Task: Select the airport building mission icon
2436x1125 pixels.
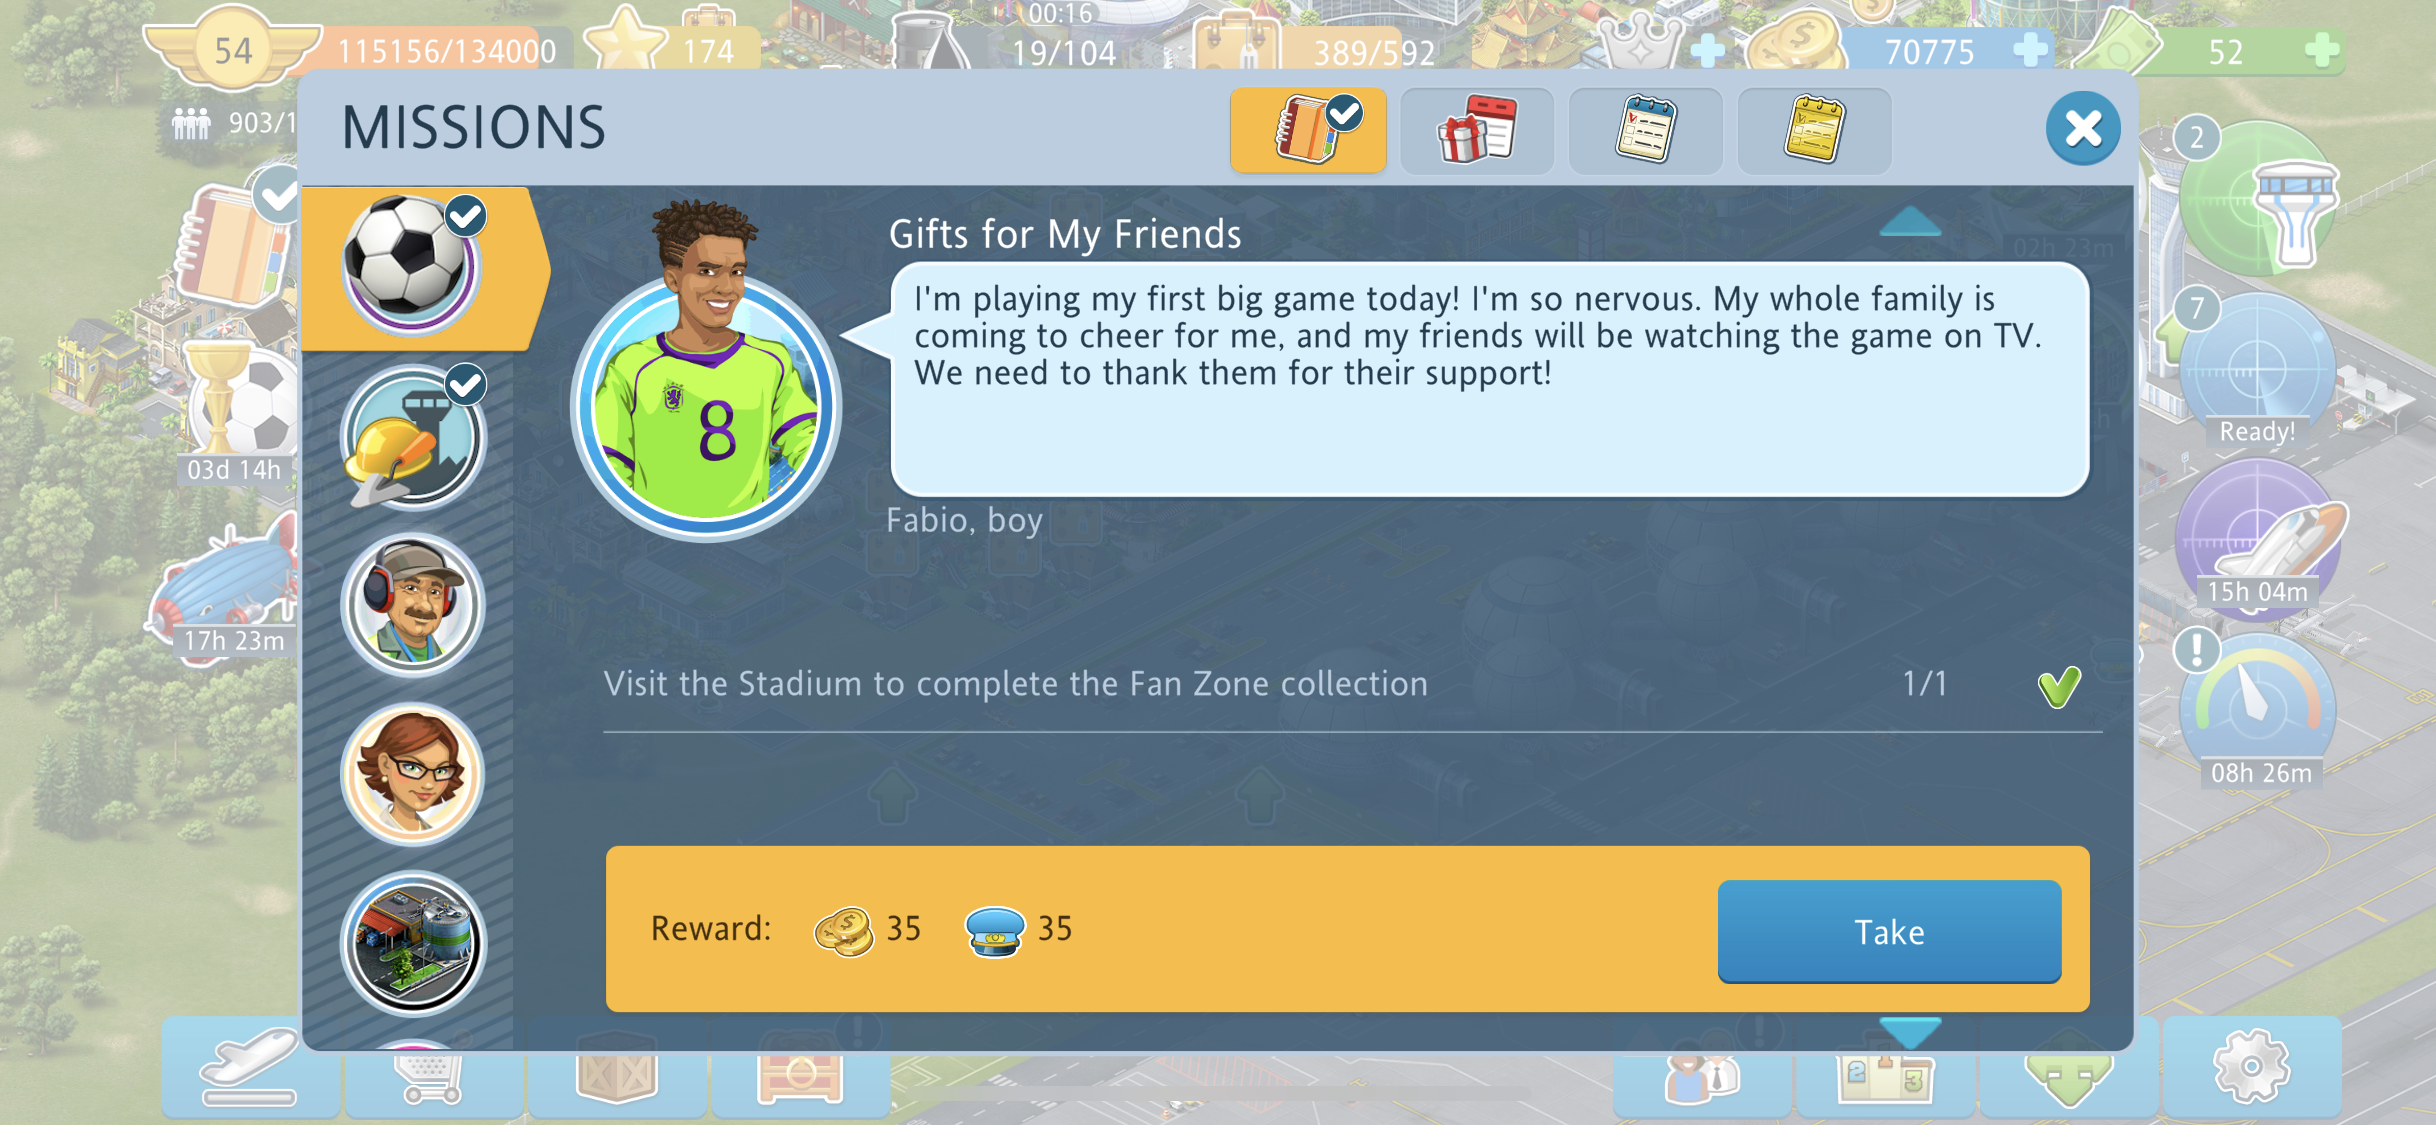Action: (x=412, y=942)
